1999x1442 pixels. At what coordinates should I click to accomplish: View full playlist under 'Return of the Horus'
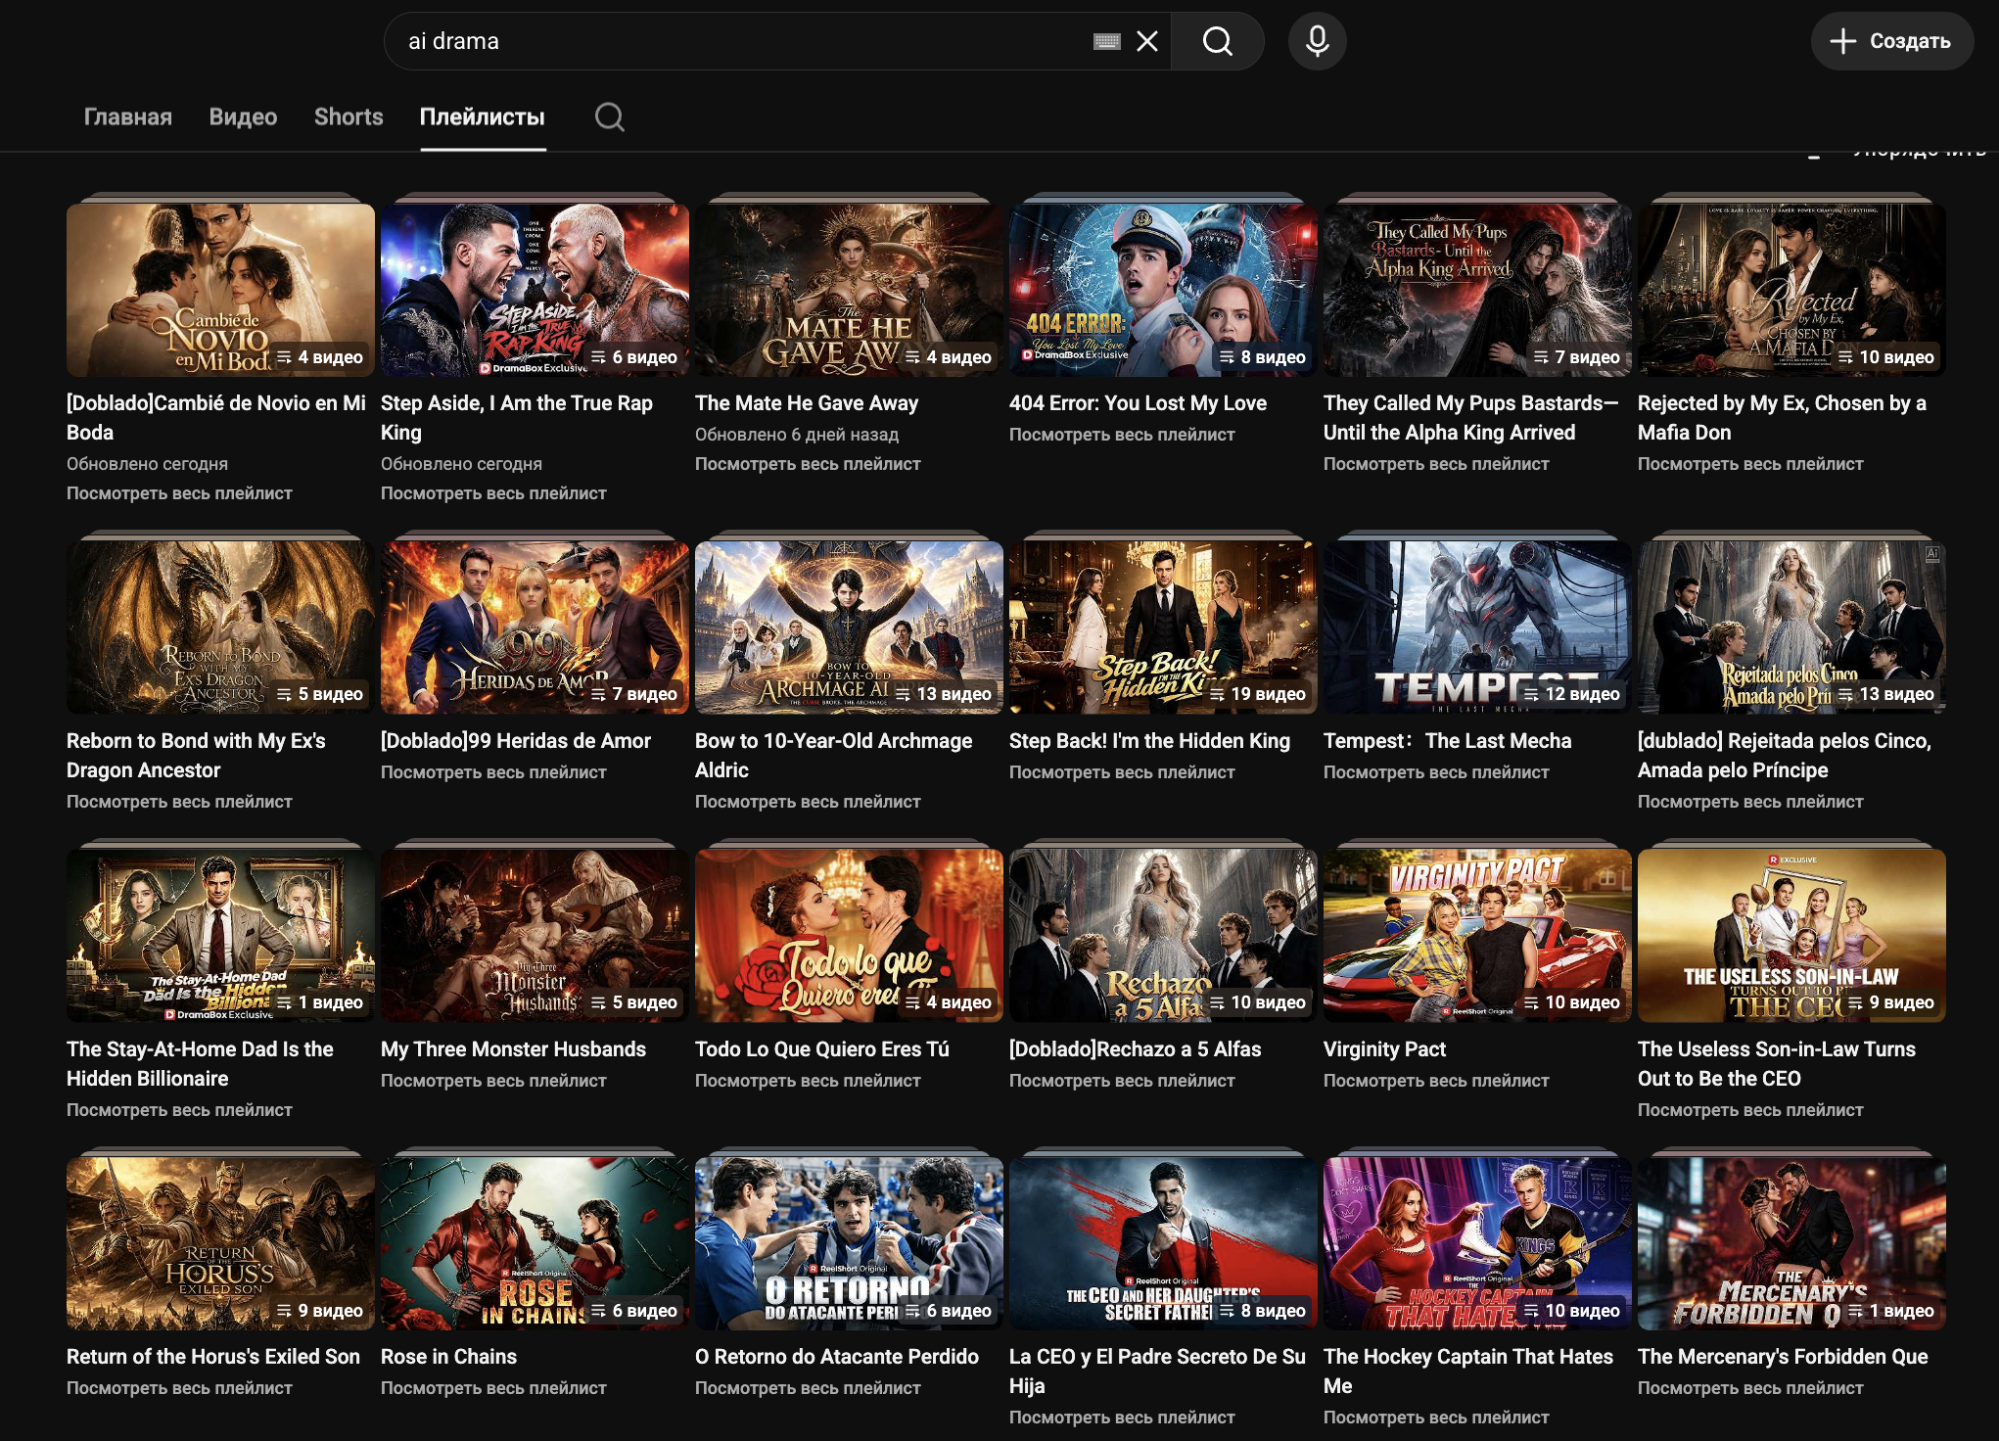[x=179, y=1388]
